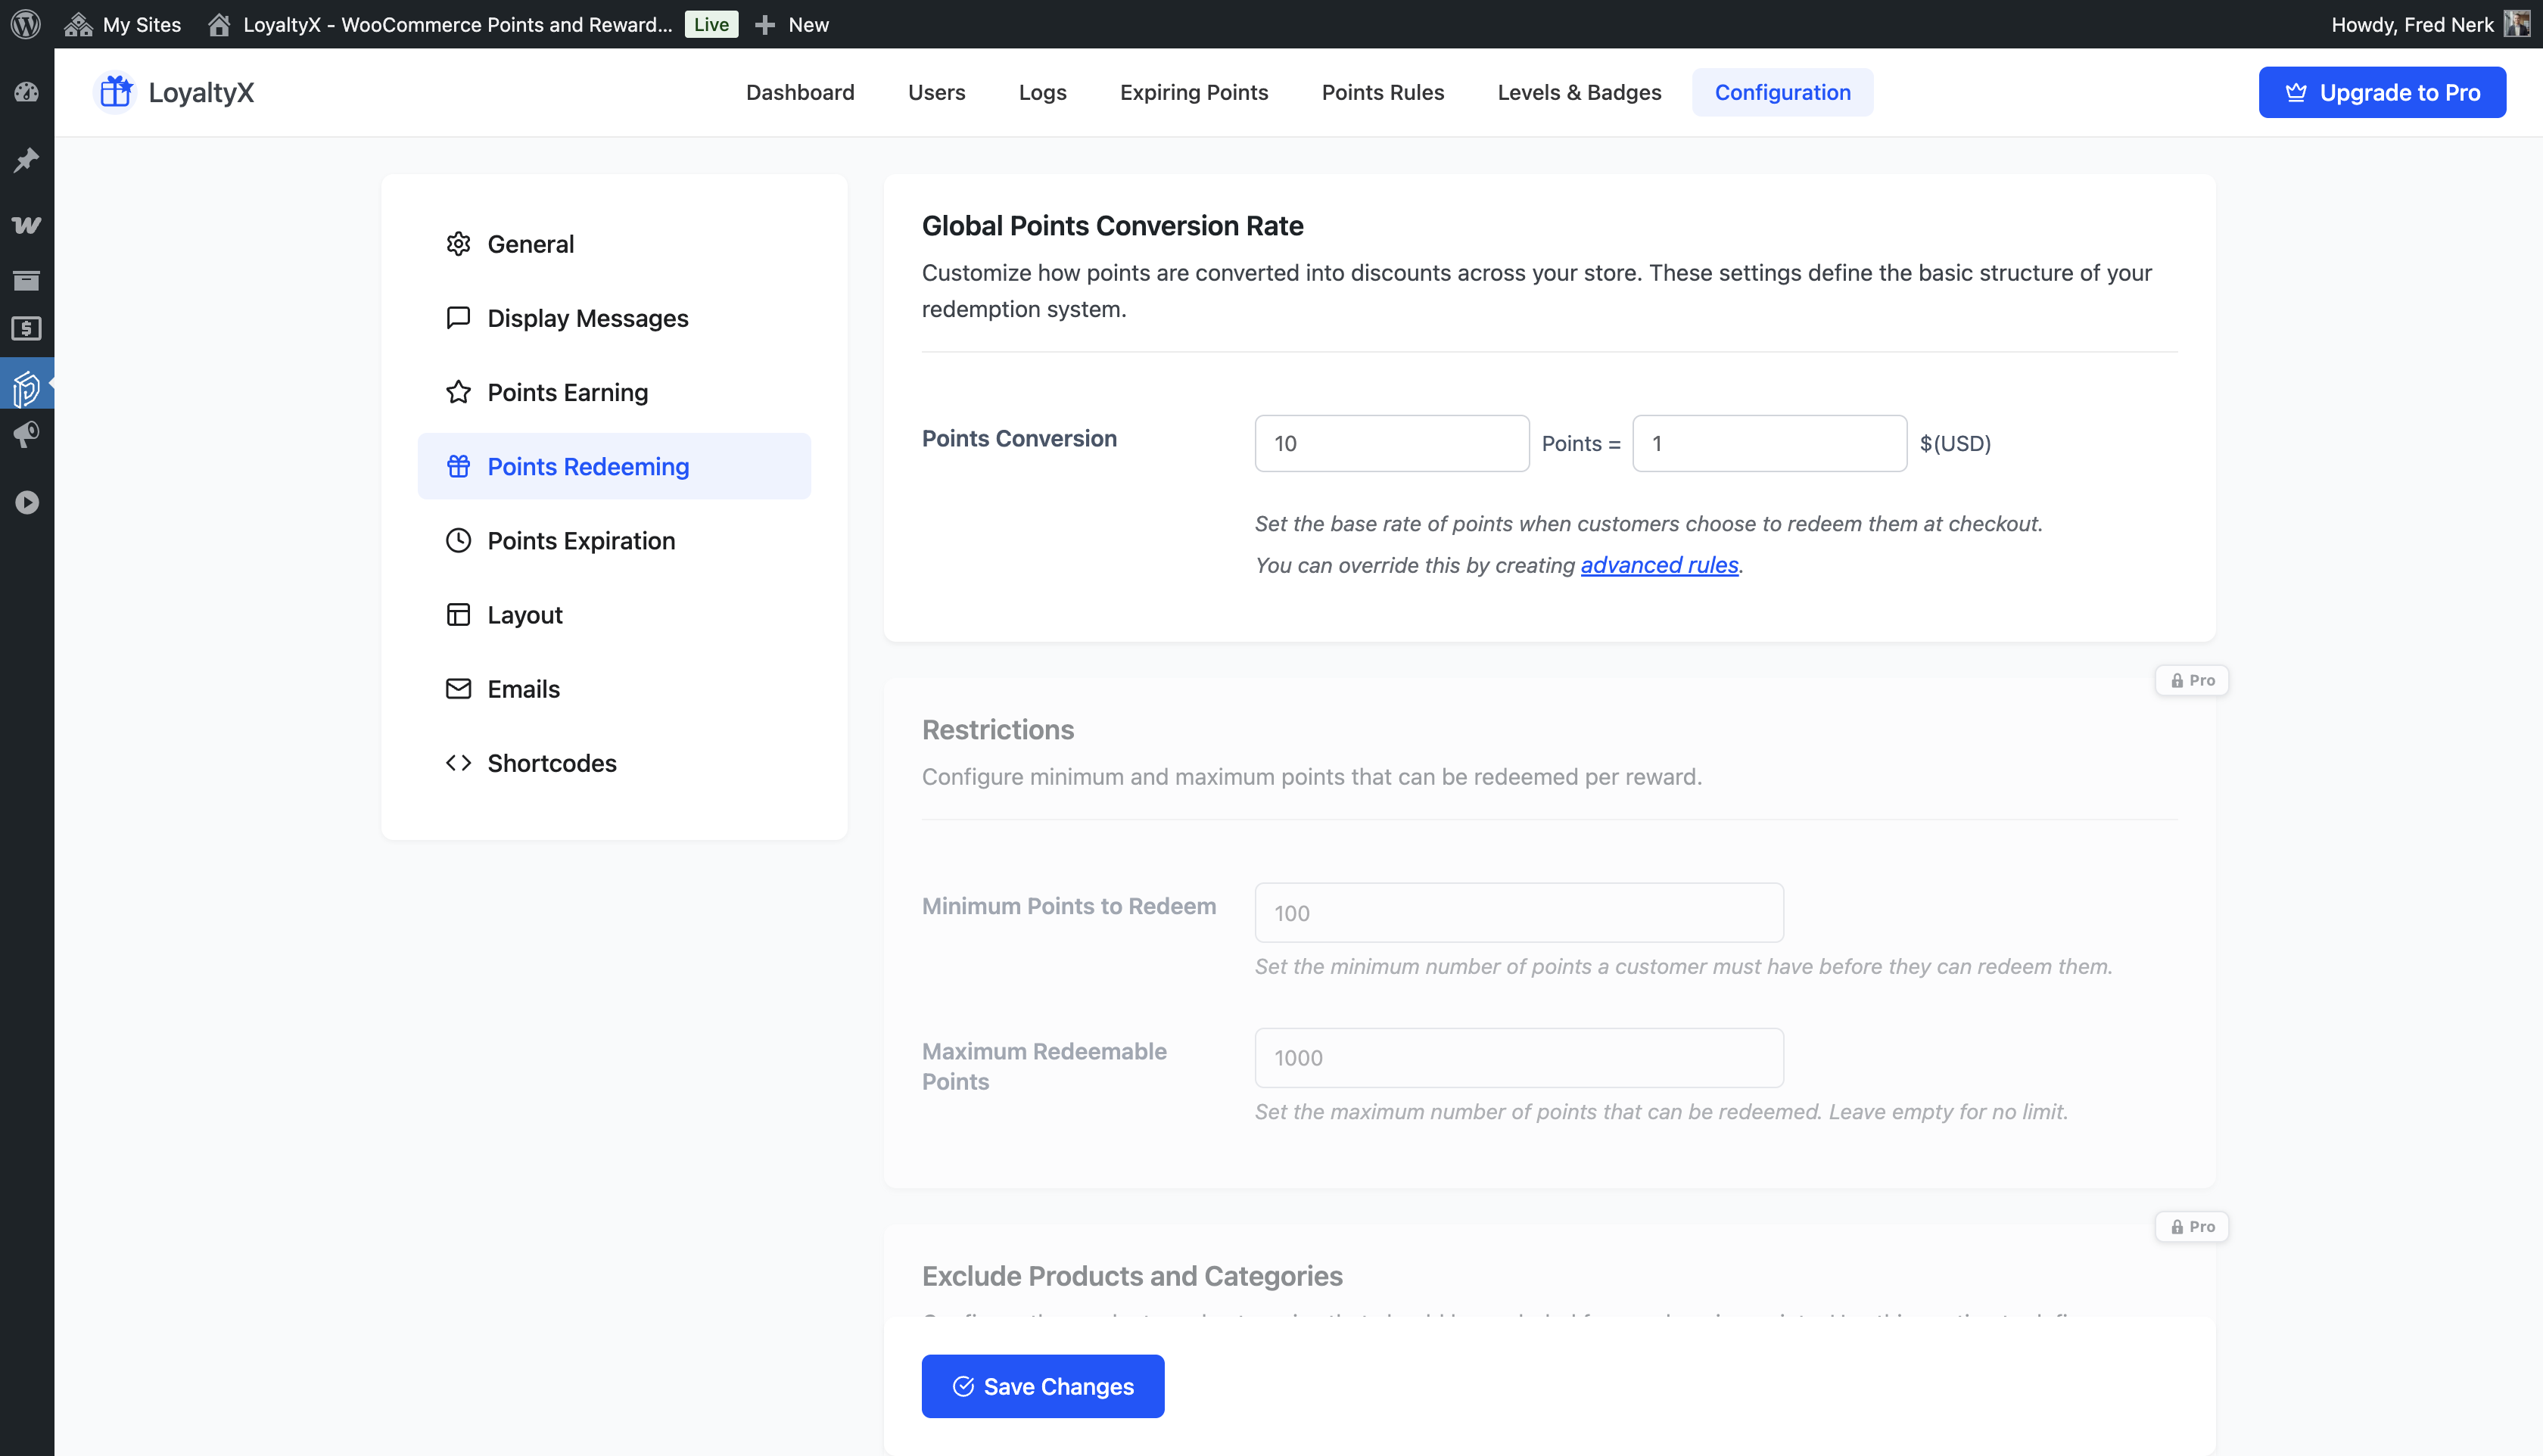Click the Upgrade to Pro button

2381,92
